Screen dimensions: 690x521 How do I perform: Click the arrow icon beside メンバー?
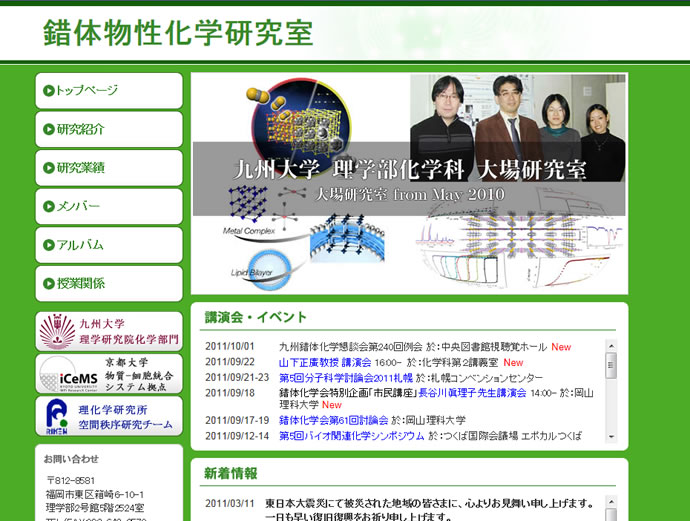[x=48, y=206]
